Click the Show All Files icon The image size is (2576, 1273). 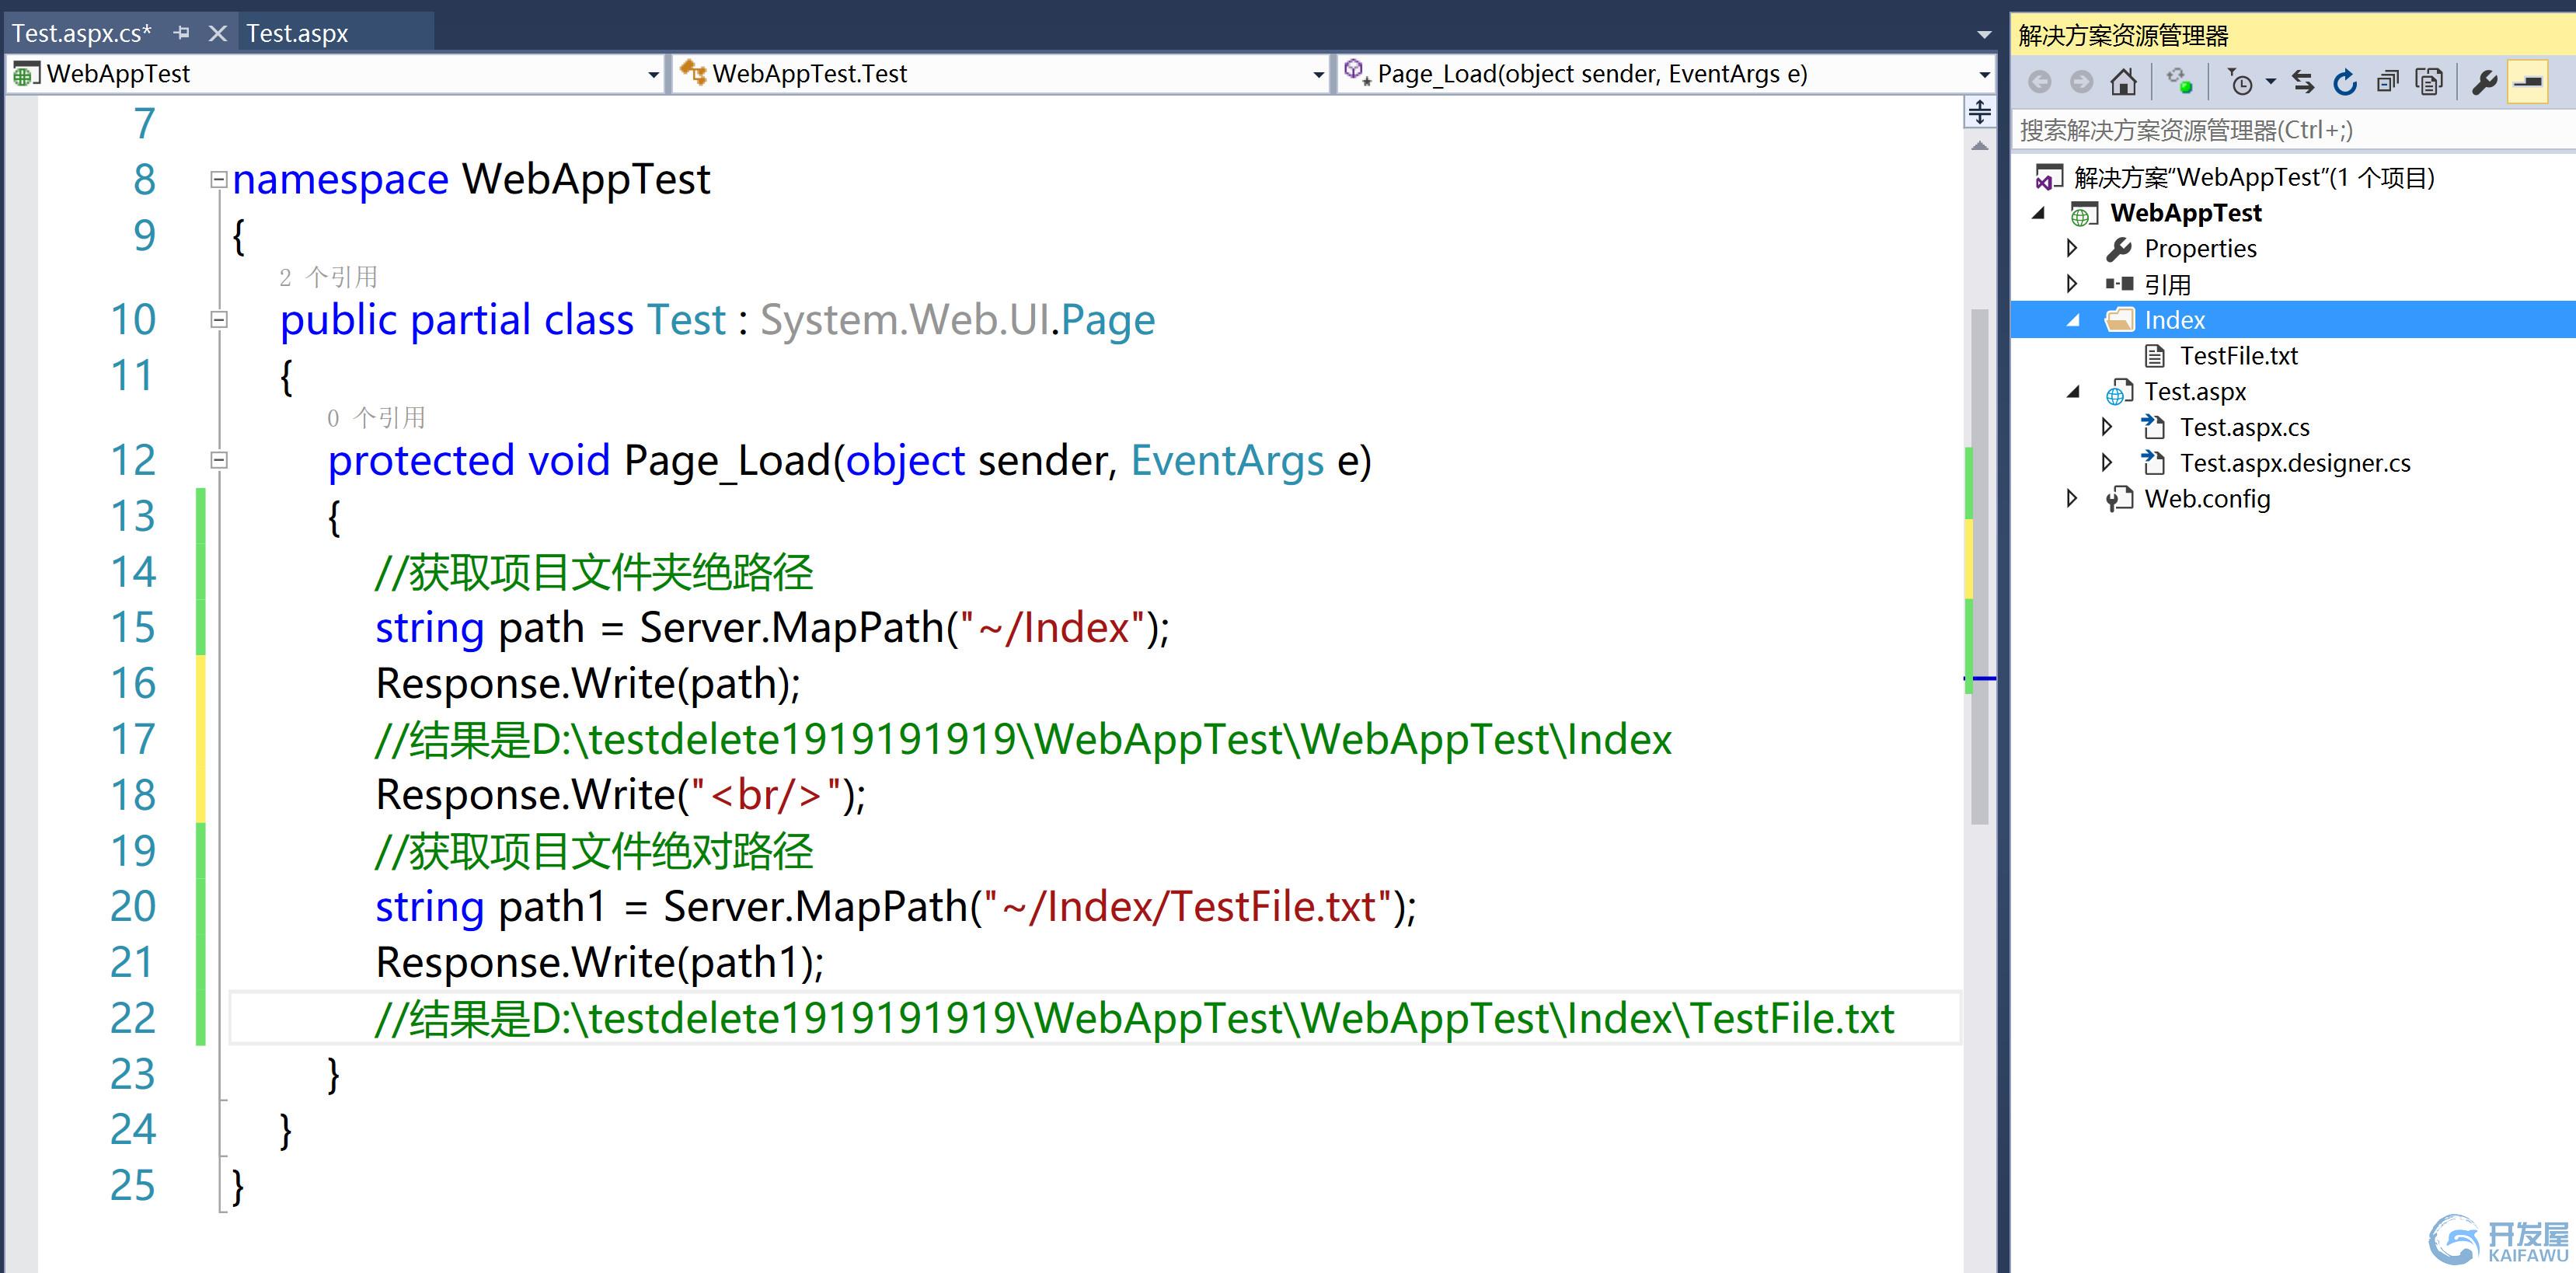pyautogui.click(x=2429, y=82)
